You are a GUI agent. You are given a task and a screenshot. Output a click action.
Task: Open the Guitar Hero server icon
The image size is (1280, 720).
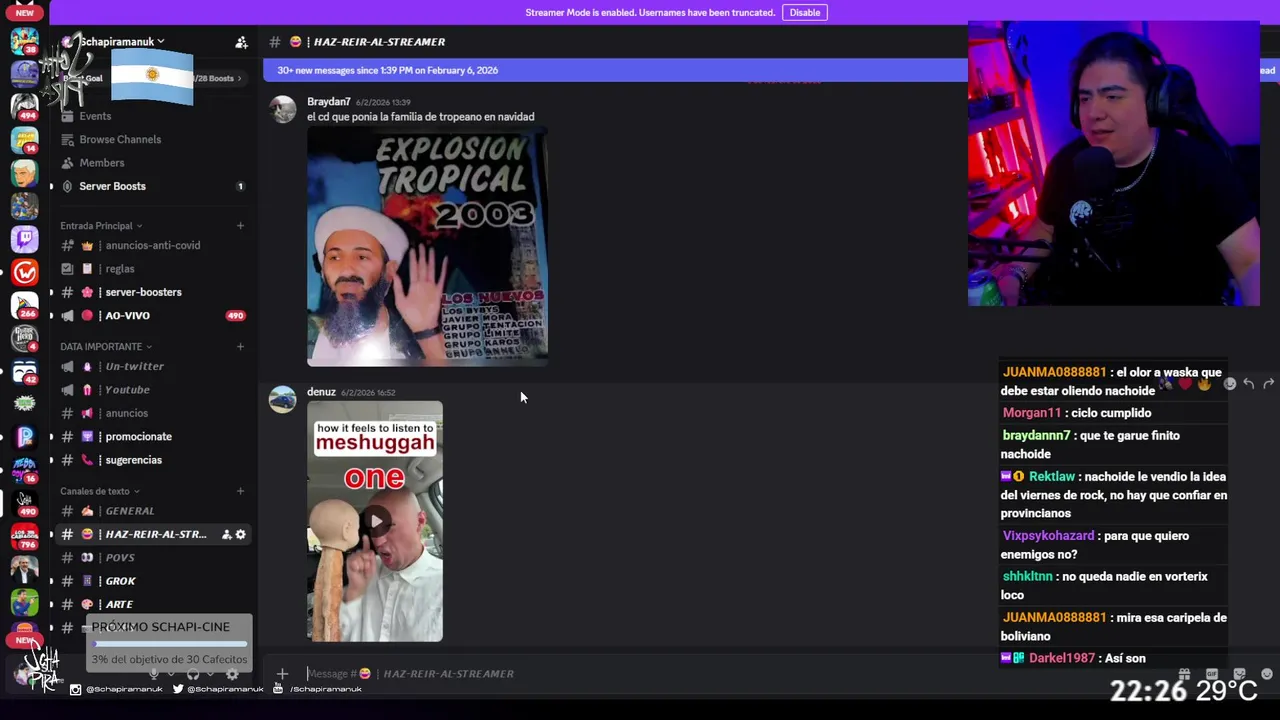(24, 338)
